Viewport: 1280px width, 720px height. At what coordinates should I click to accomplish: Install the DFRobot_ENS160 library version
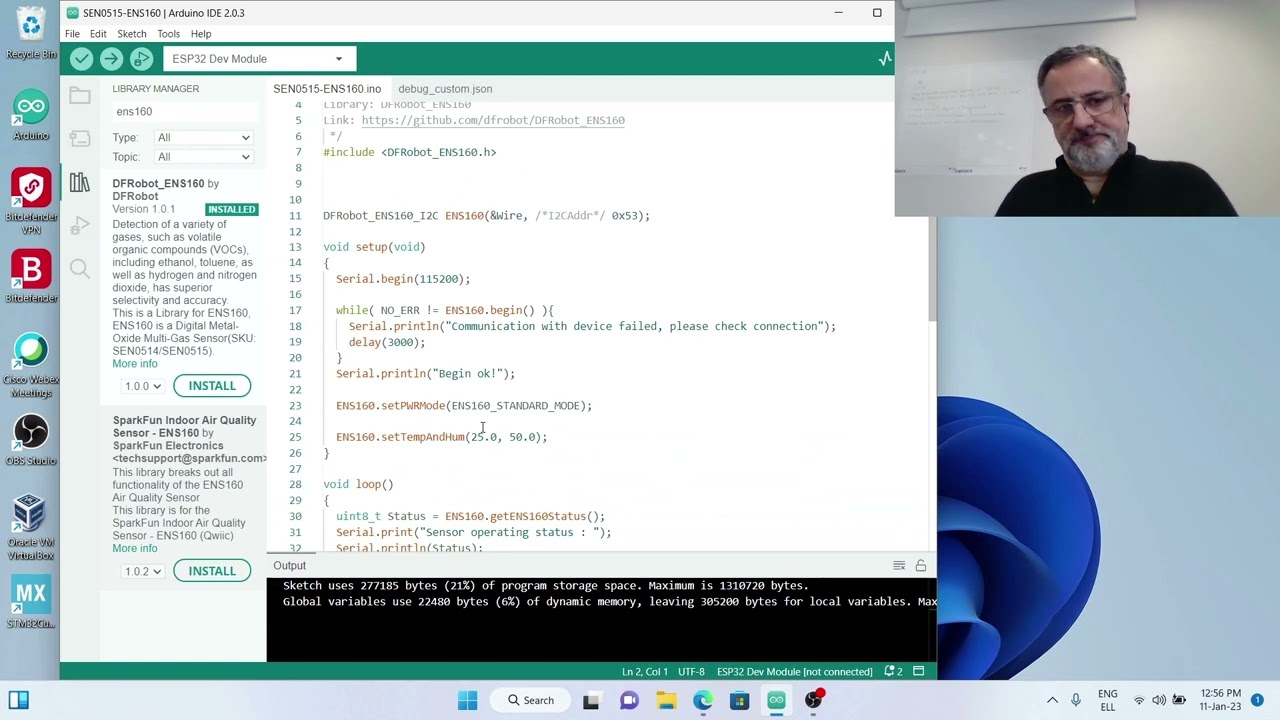[x=212, y=386]
